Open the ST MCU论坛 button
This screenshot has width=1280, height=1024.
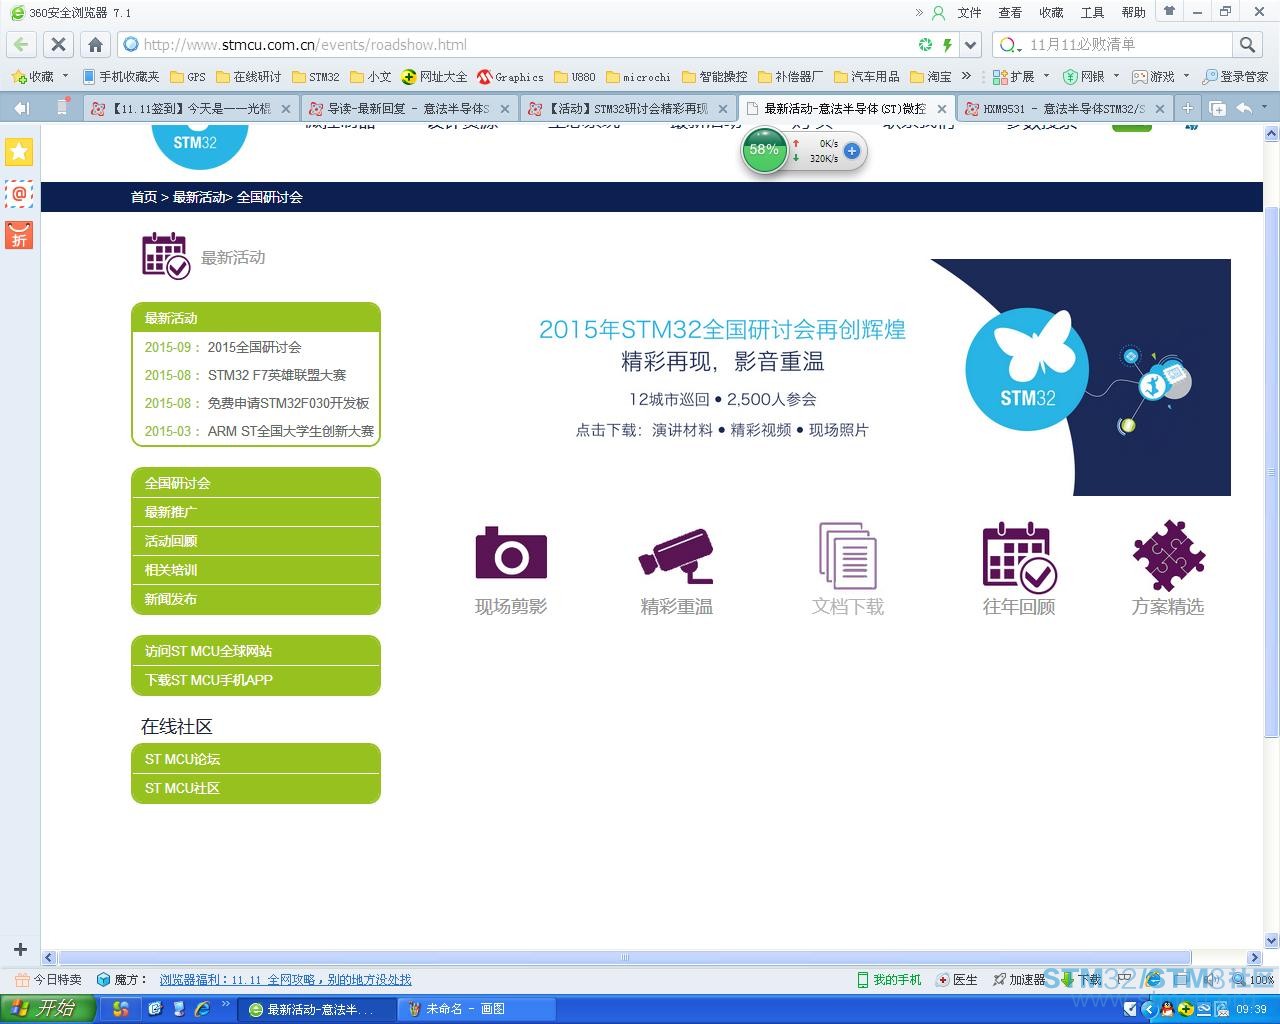(256, 759)
